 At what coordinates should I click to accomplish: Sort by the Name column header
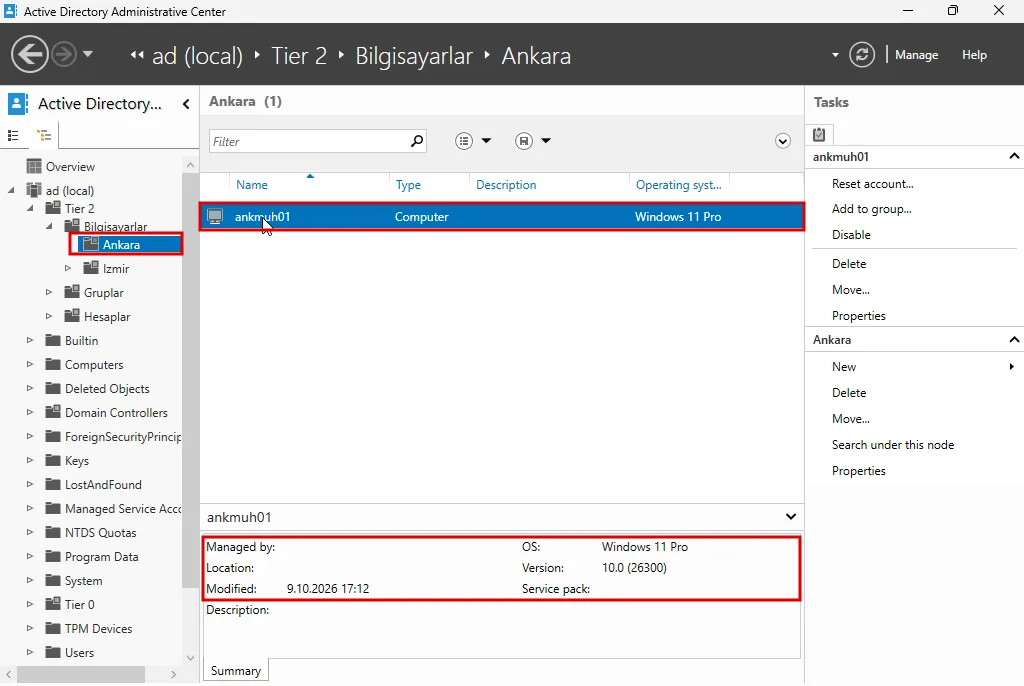click(251, 185)
